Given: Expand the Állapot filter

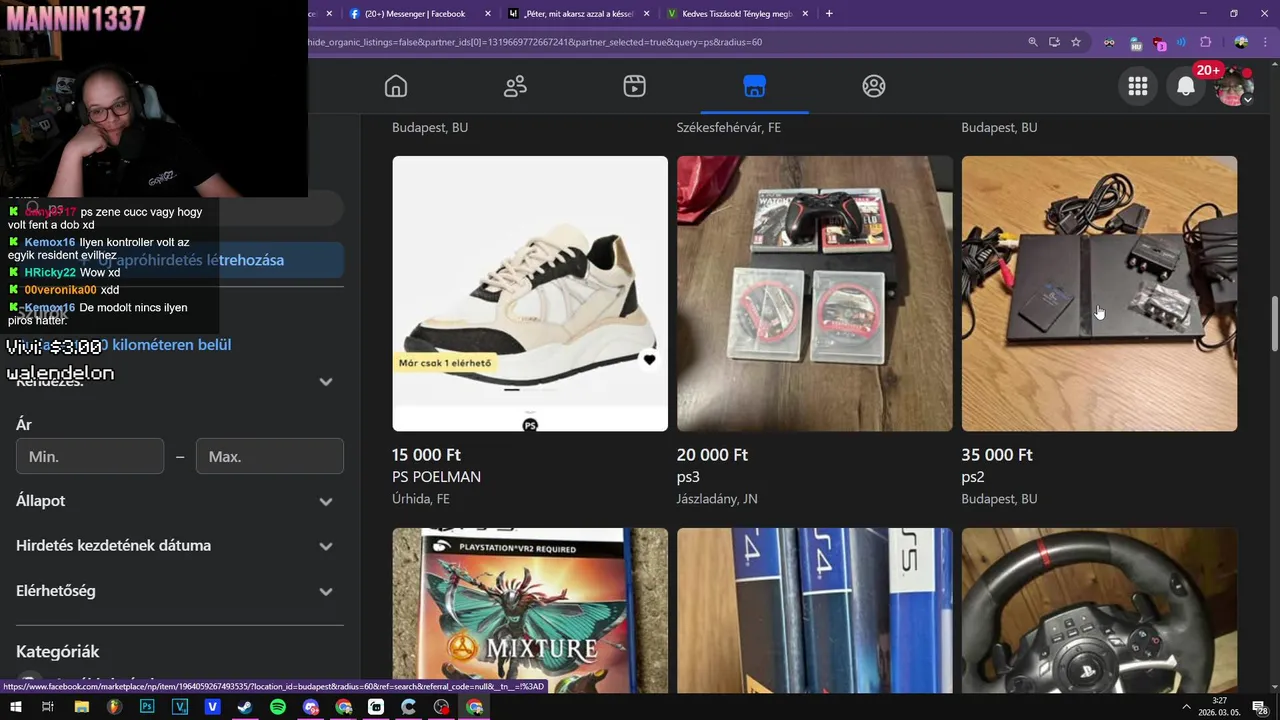Looking at the screenshot, I should pos(180,500).
